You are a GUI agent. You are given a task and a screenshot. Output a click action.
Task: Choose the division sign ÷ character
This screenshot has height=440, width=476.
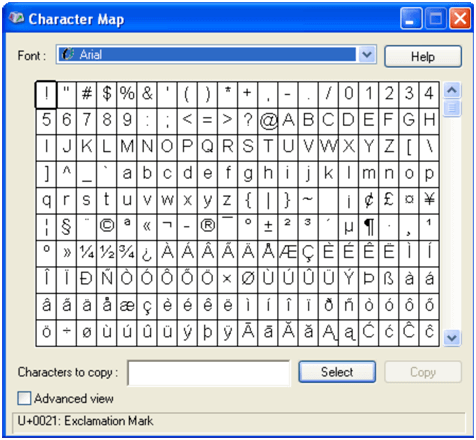pos(67,332)
